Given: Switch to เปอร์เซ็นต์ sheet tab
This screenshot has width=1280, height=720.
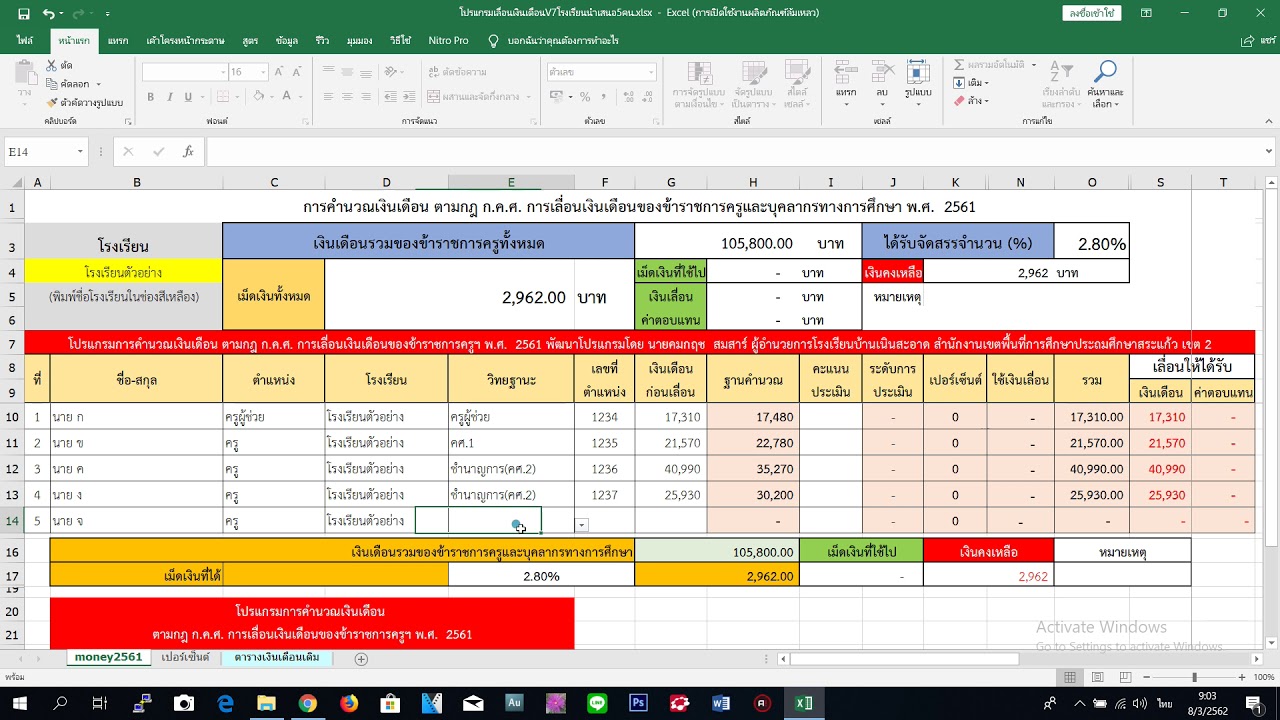Looking at the screenshot, I should [x=186, y=658].
